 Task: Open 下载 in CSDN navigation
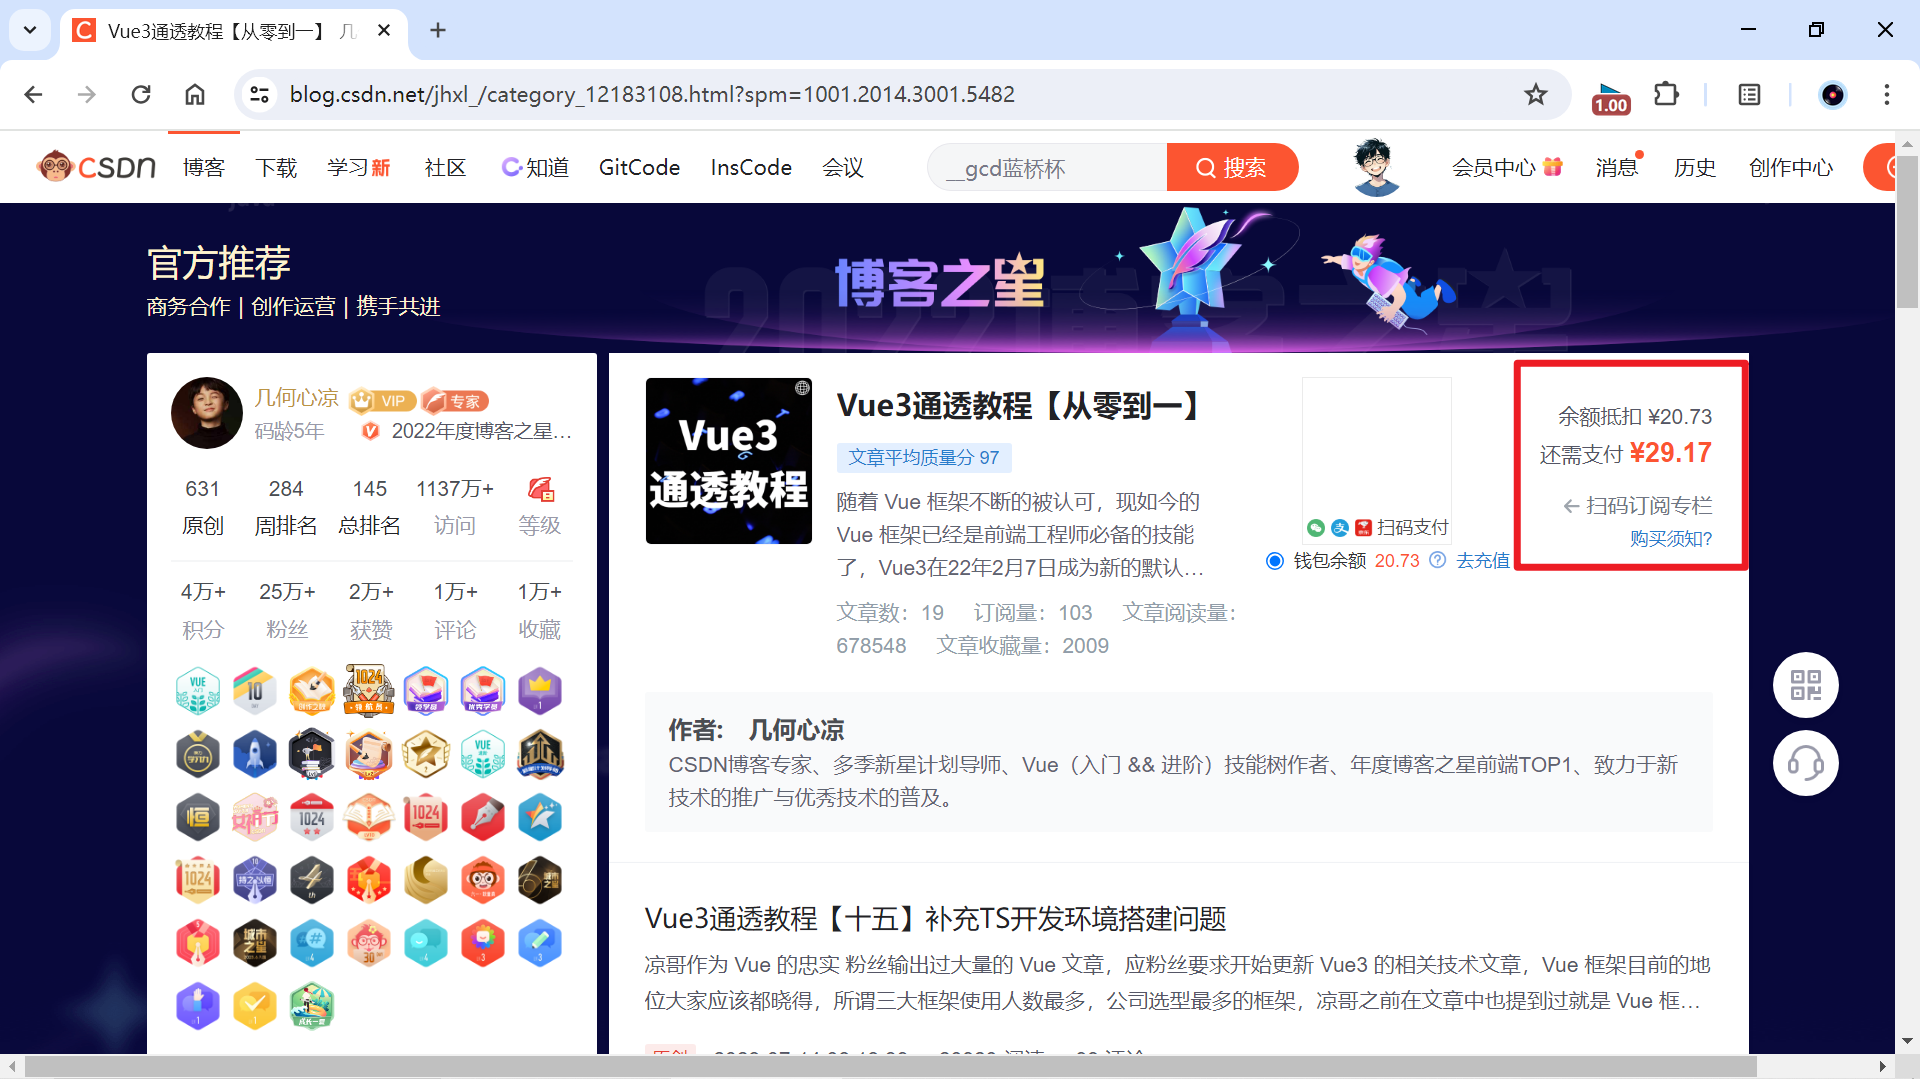[277, 168]
